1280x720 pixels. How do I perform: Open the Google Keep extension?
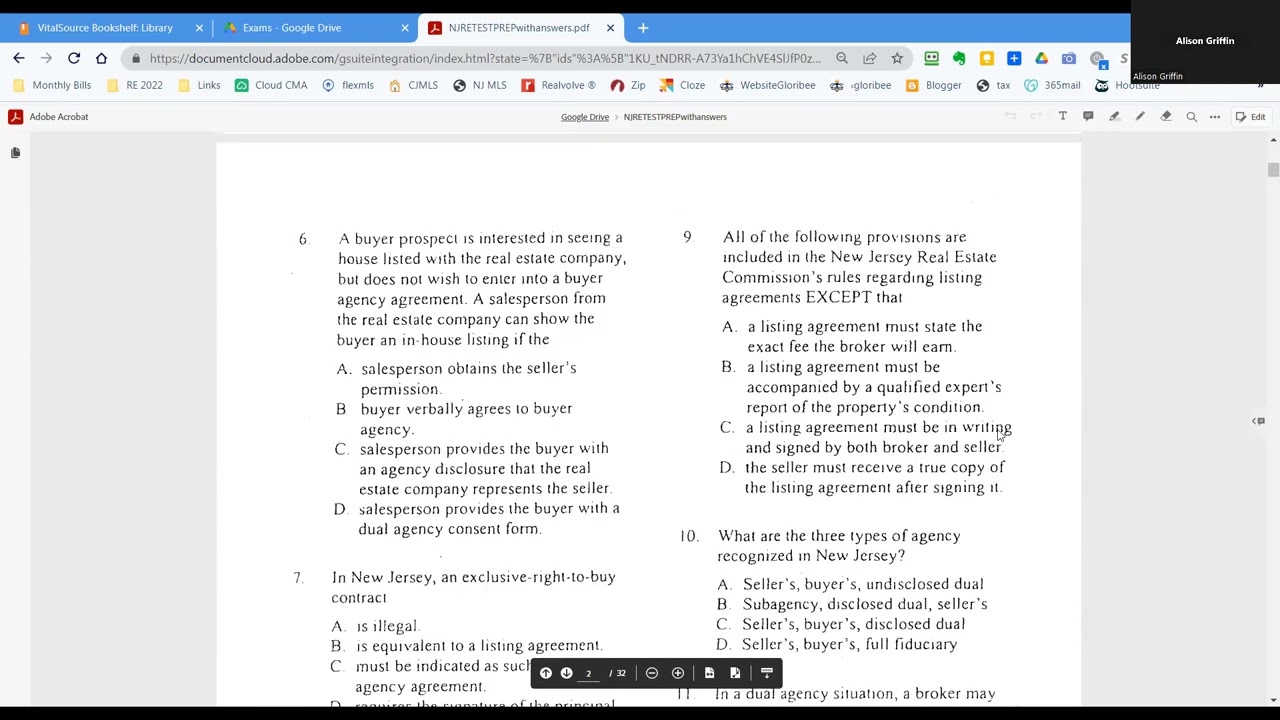pos(987,58)
